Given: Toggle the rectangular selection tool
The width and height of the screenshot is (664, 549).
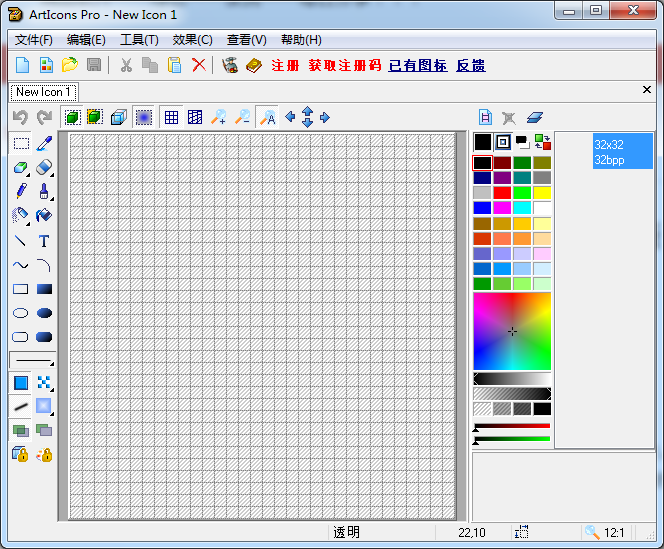Looking at the screenshot, I should tap(20, 144).
